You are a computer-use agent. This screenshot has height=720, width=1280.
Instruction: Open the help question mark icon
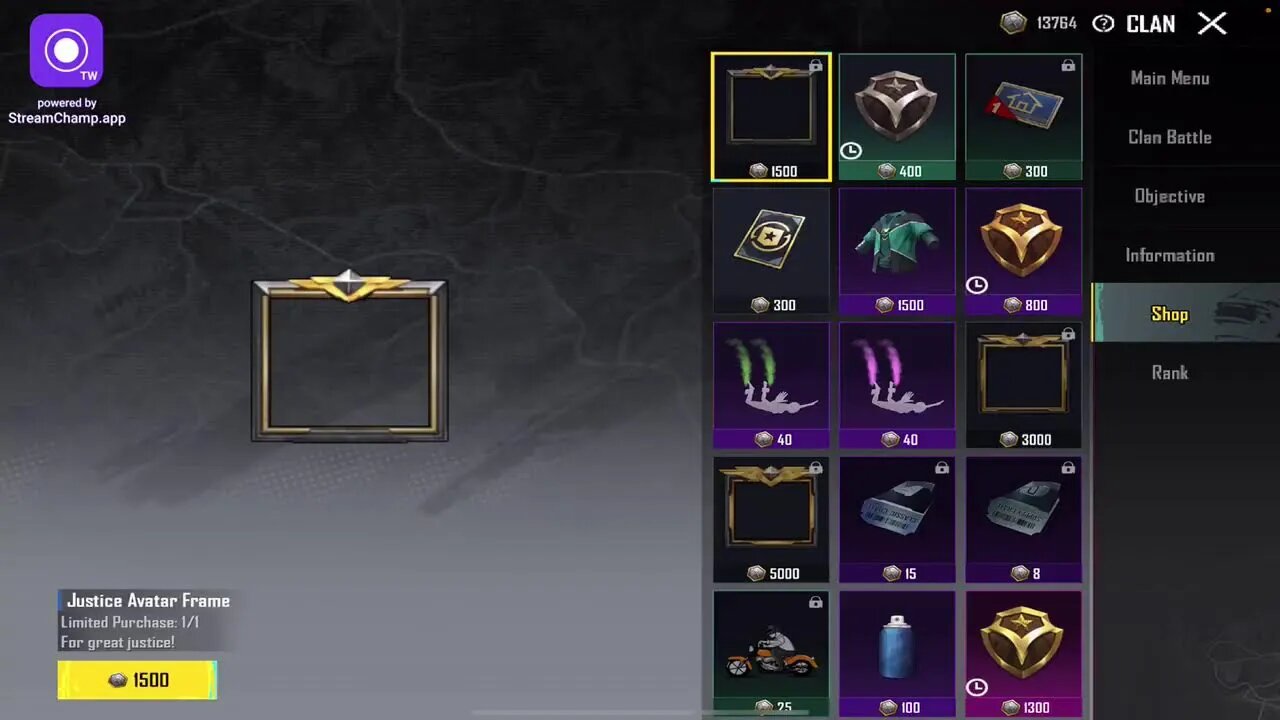(1103, 23)
